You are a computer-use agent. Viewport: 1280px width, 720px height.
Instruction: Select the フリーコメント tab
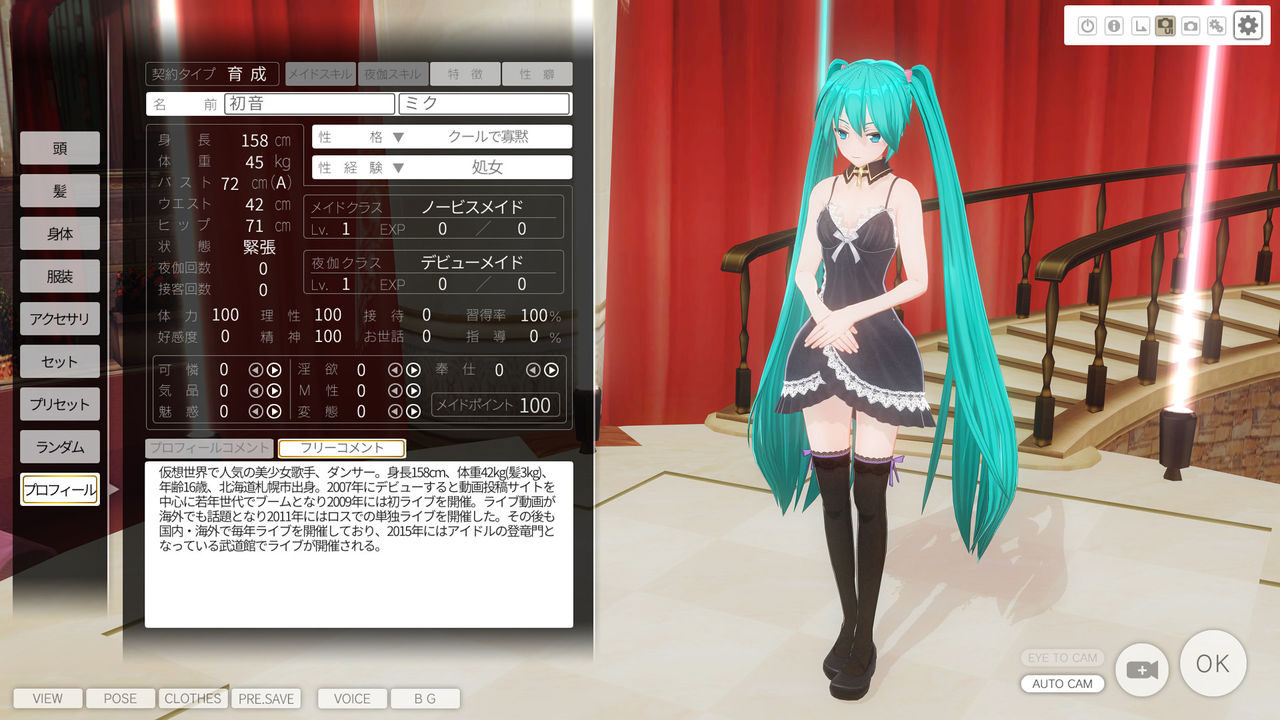[342, 448]
